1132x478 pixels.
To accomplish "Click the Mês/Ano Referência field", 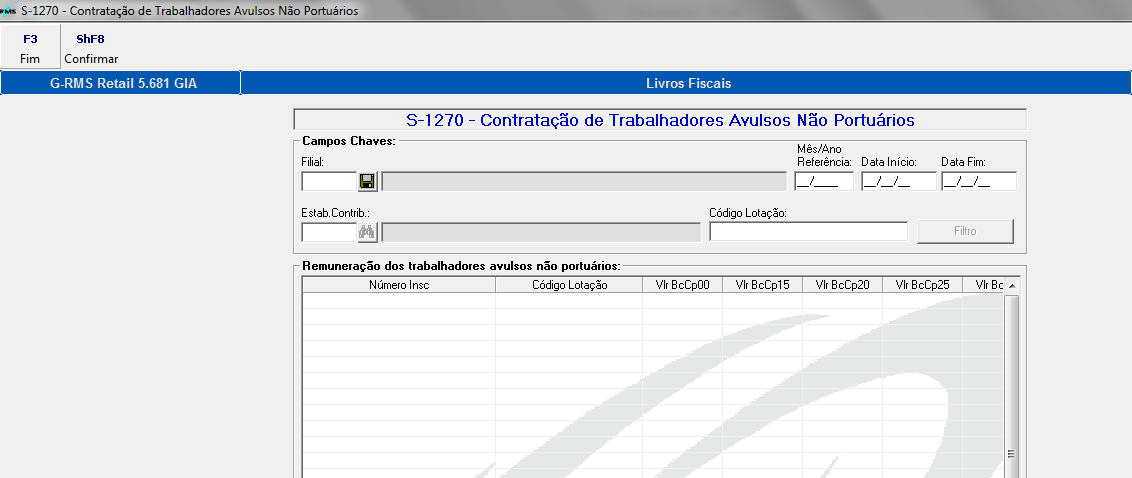I will click(824, 181).
